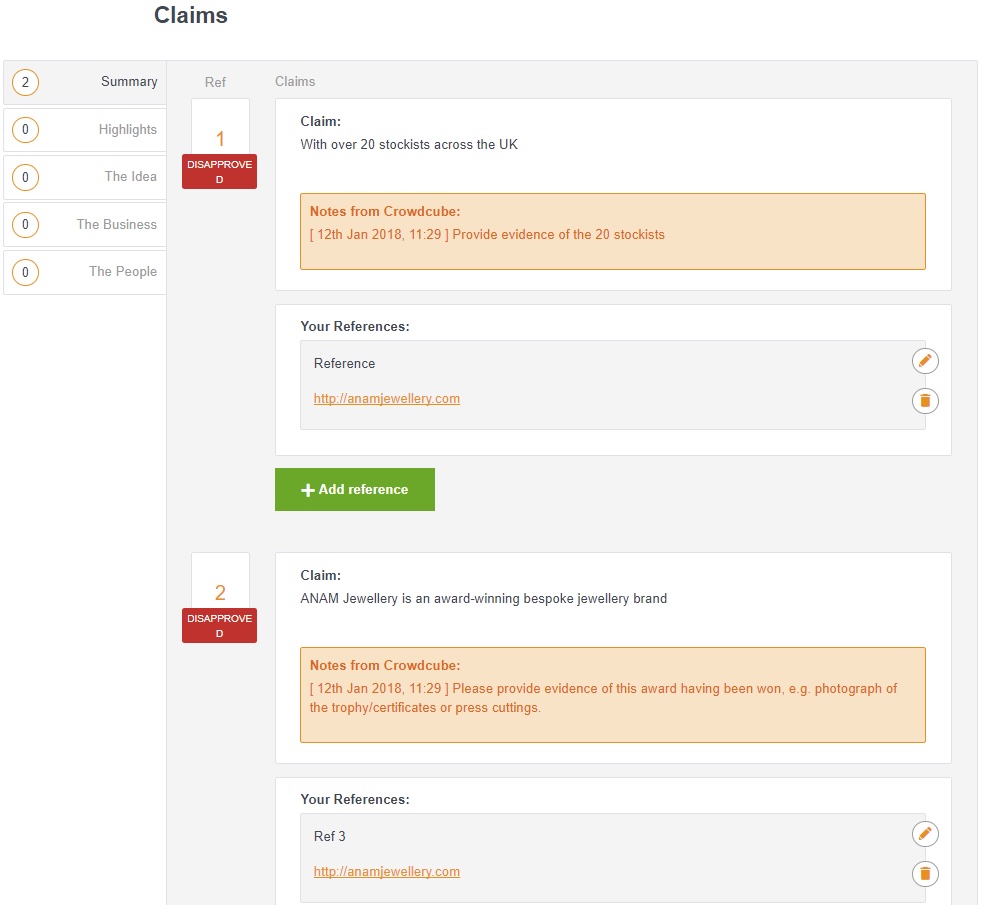Click the DISAPPROVED badge on claim 2
The width and height of the screenshot is (996, 905).
219,625
